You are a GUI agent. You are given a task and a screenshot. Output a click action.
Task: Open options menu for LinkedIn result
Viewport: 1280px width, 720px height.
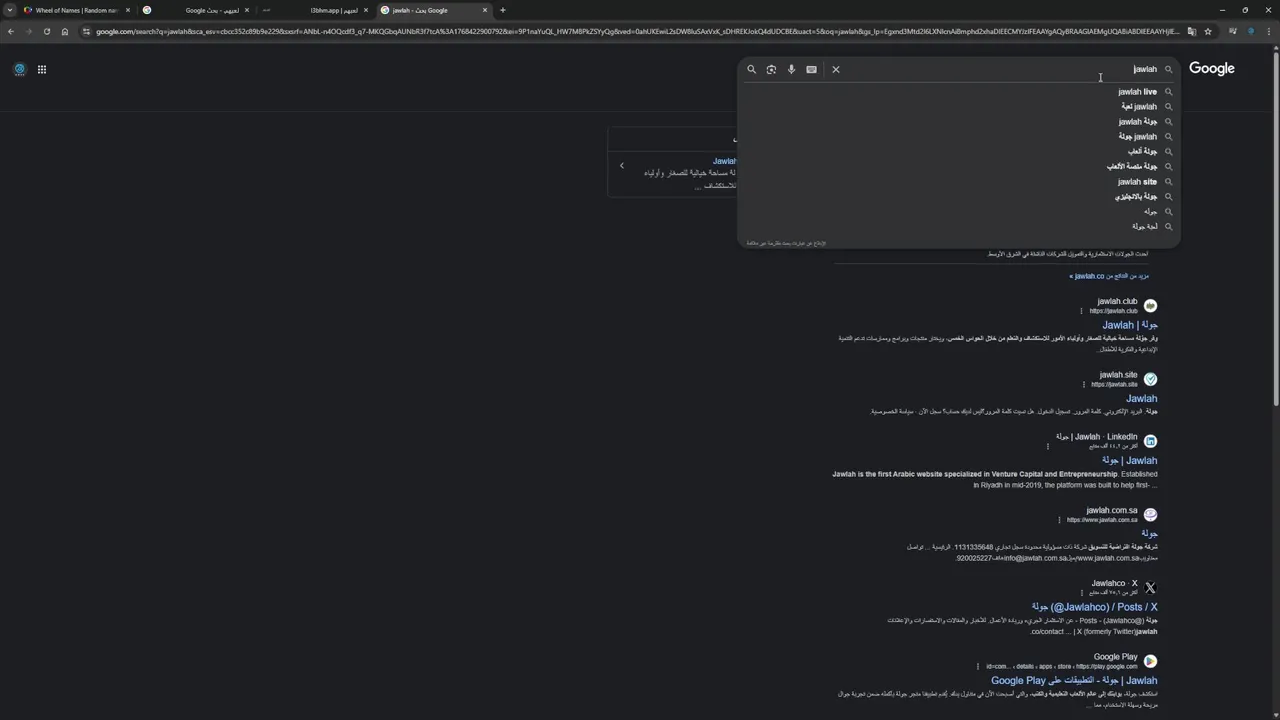tap(1047, 446)
